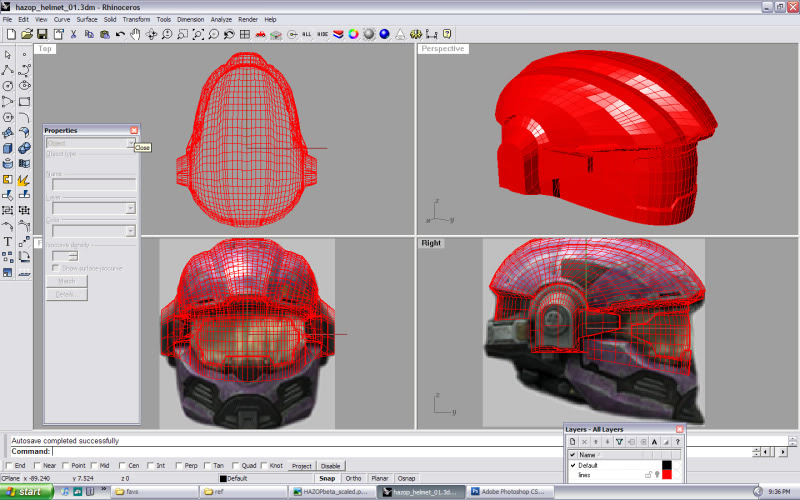Select the Polyline tool in left toolbox
The width and height of the screenshot is (800, 500).
pyautogui.click(x=8, y=70)
